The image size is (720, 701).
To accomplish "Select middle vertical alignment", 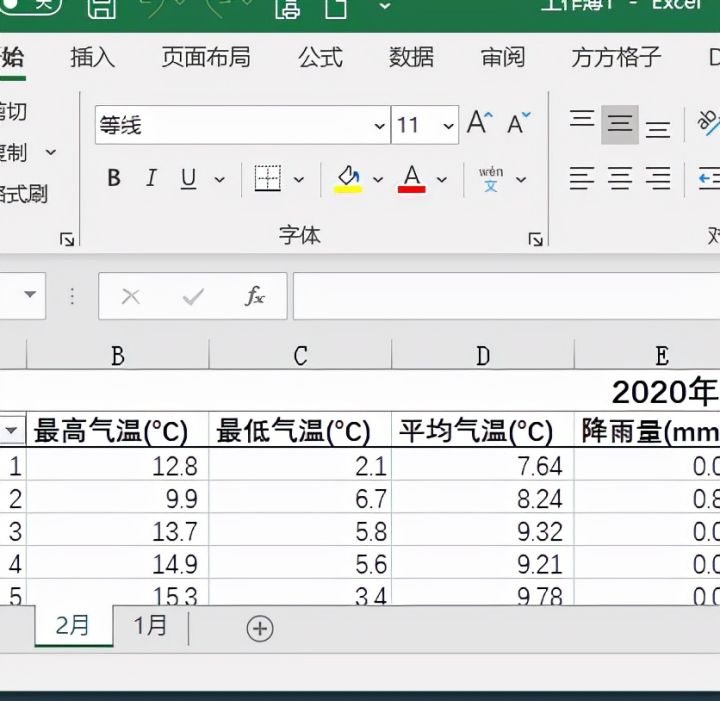I will (x=620, y=124).
